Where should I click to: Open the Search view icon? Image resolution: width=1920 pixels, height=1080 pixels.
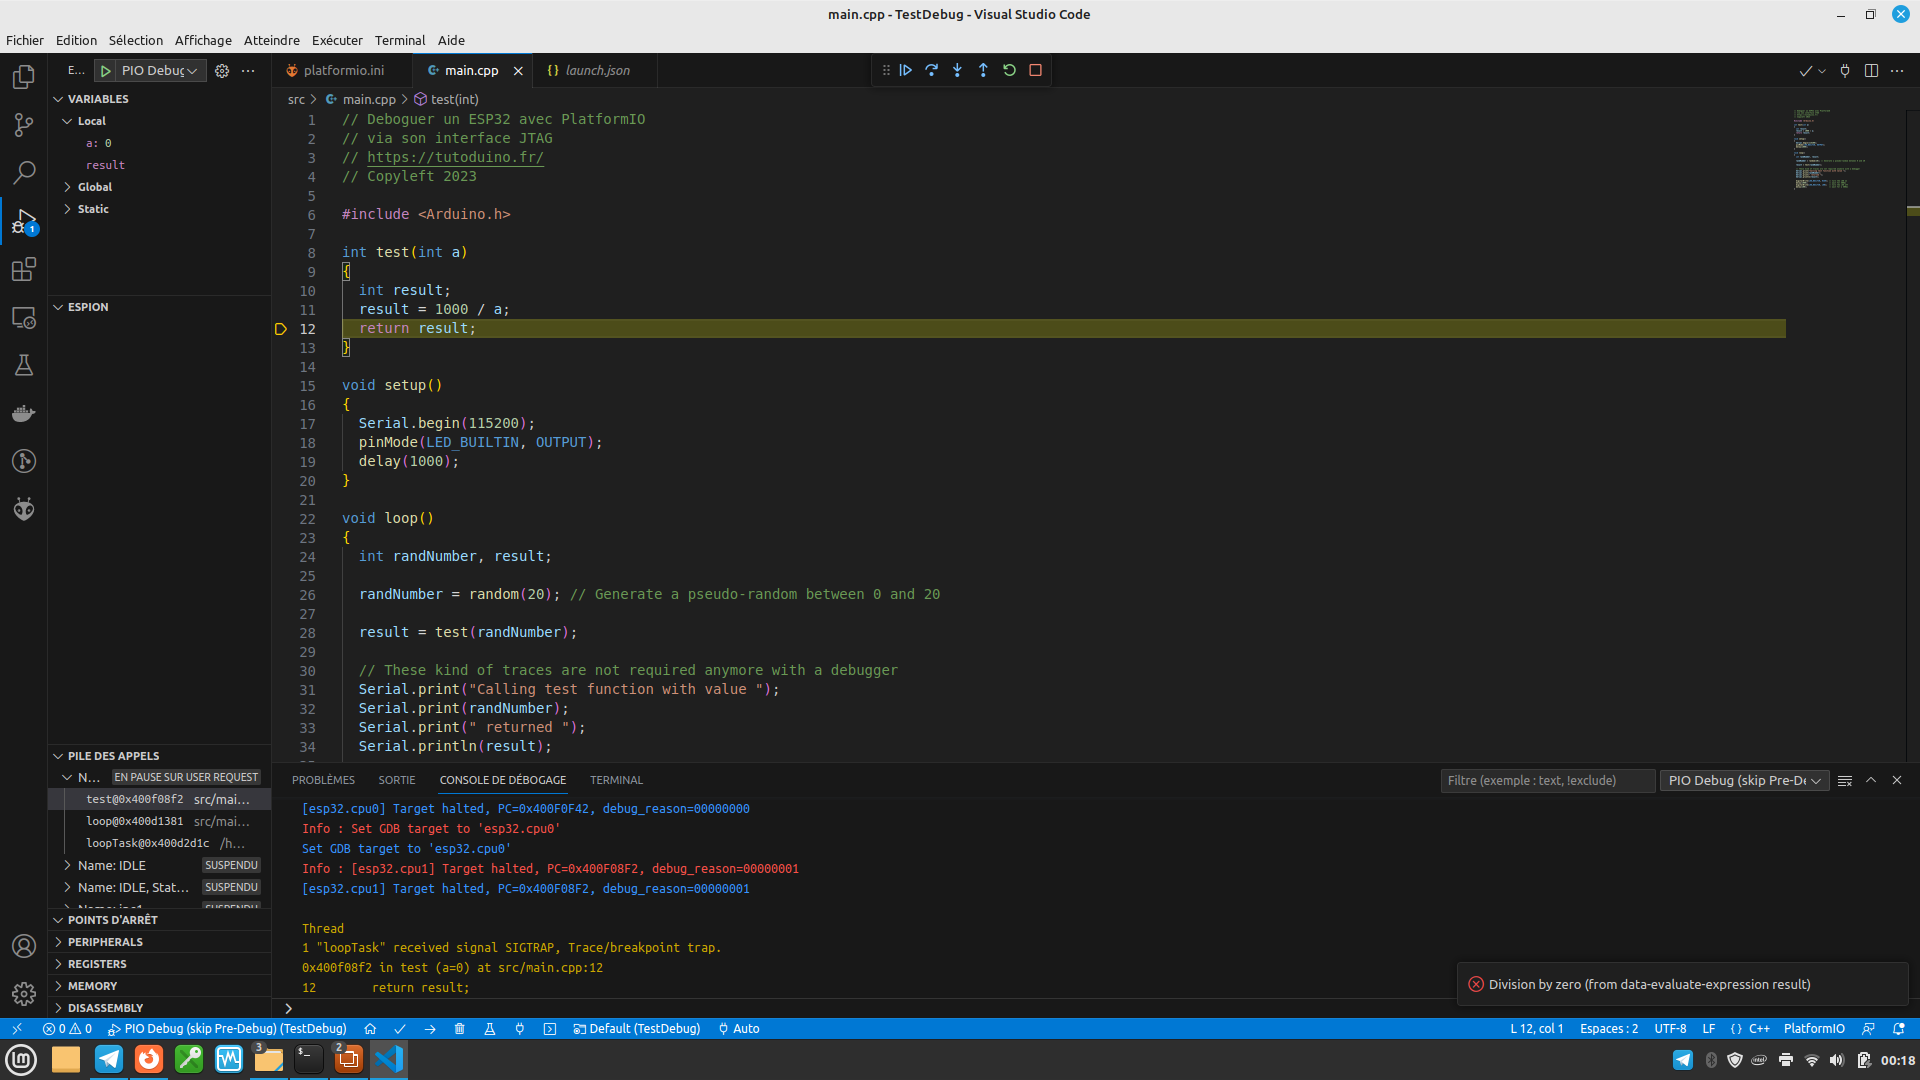click(x=24, y=173)
